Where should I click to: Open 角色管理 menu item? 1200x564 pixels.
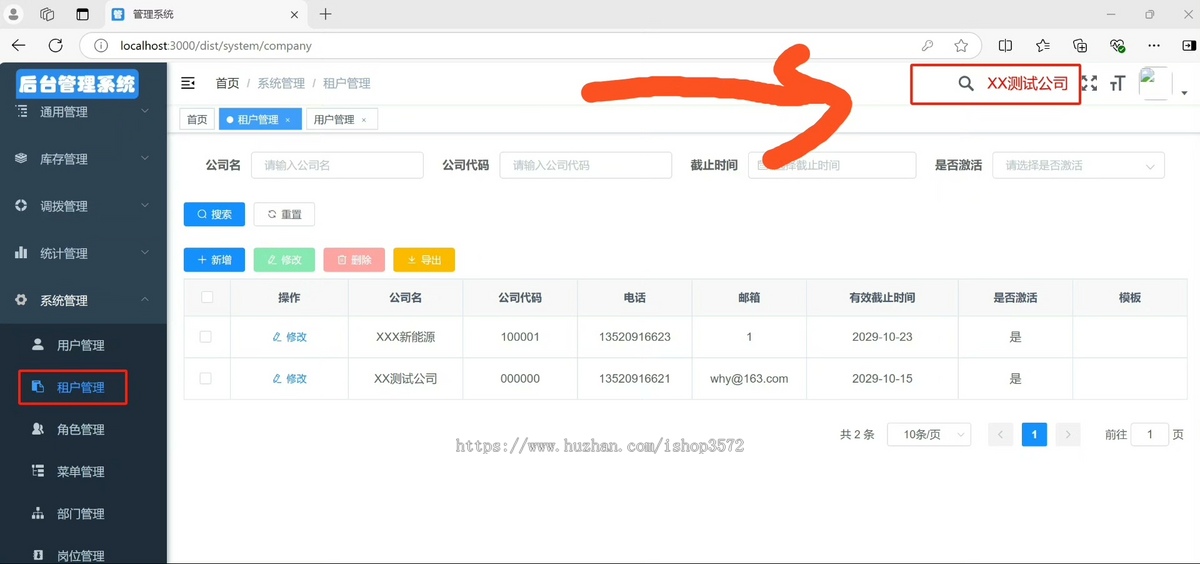click(83, 429)
